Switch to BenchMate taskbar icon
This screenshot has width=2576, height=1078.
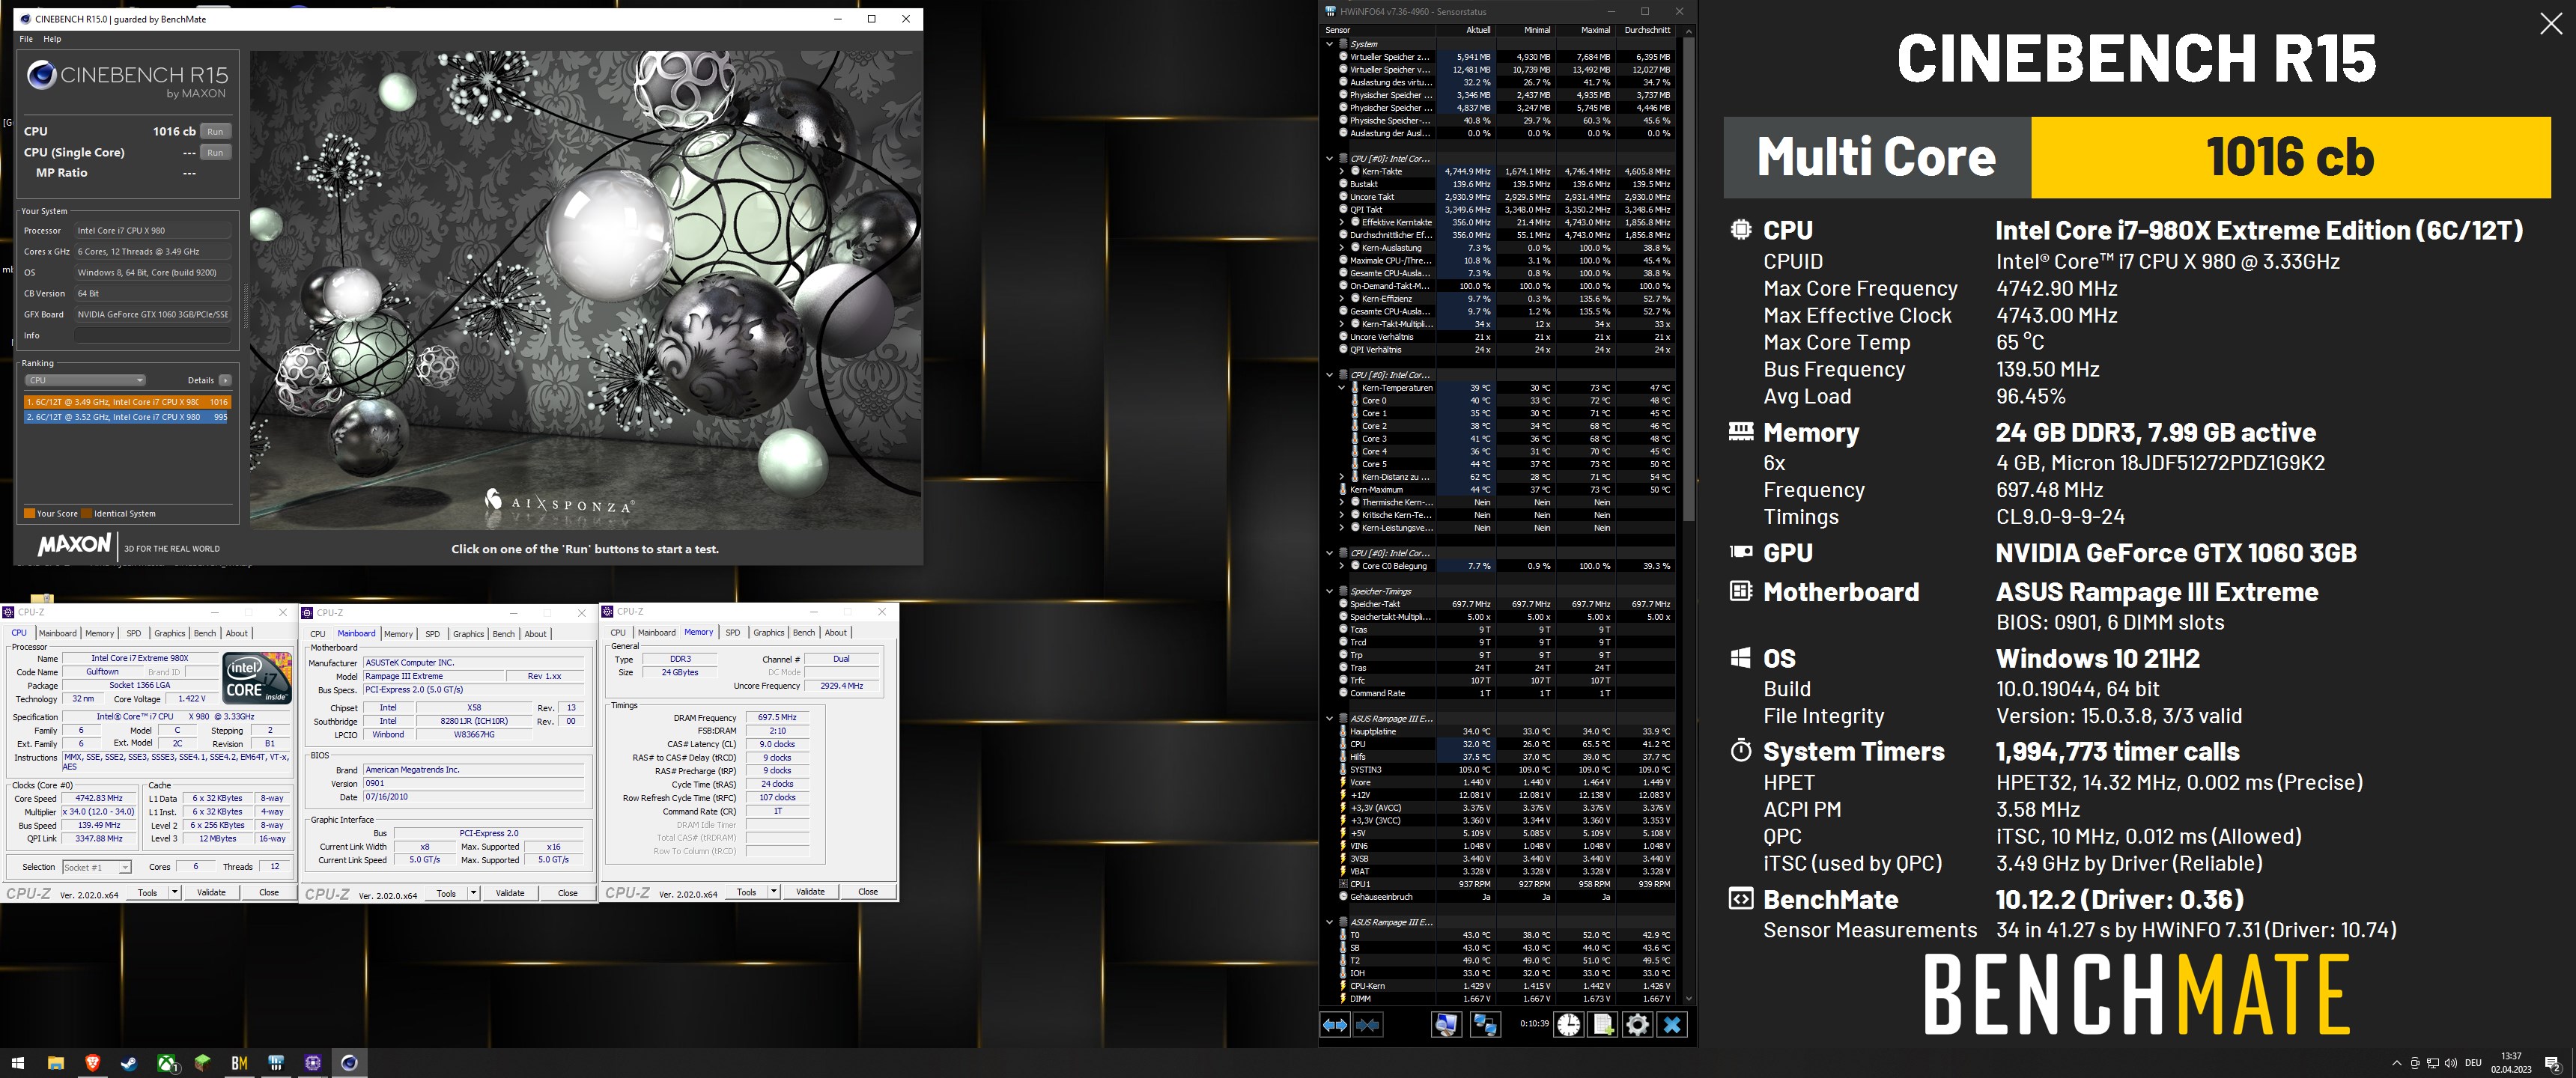[239, 1063]
